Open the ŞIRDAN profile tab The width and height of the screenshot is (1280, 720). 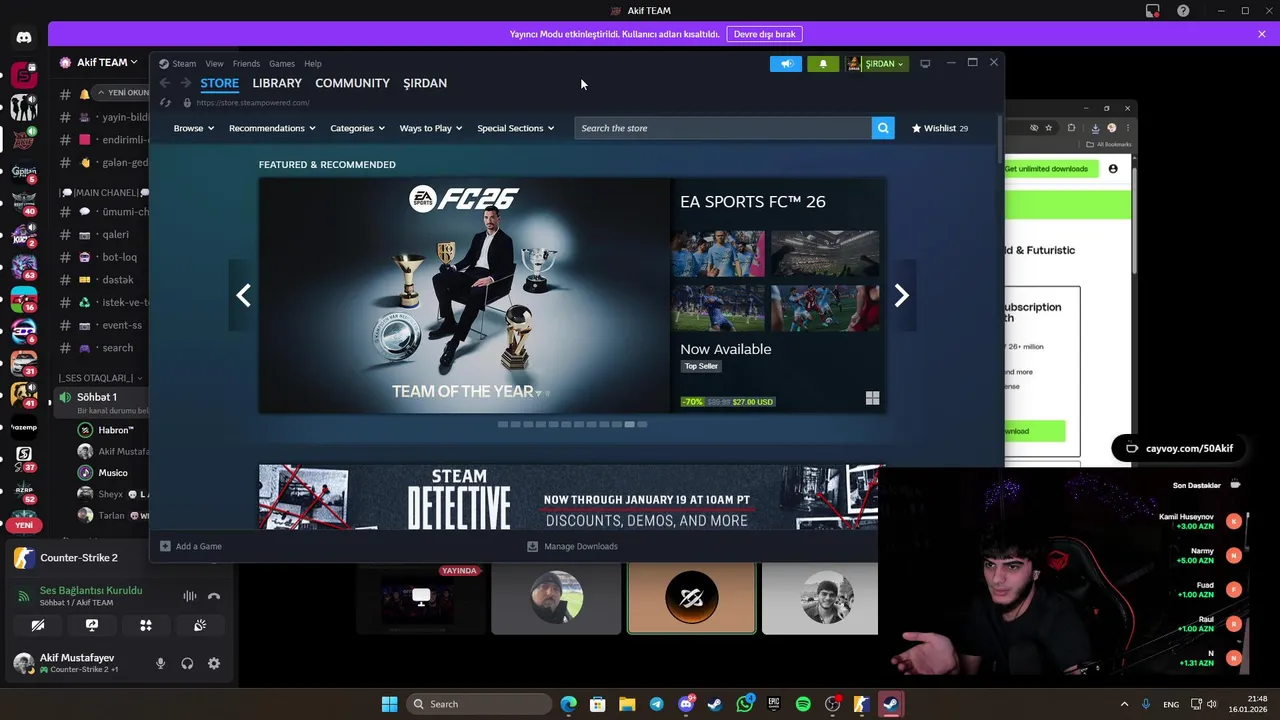coord(425,83)
